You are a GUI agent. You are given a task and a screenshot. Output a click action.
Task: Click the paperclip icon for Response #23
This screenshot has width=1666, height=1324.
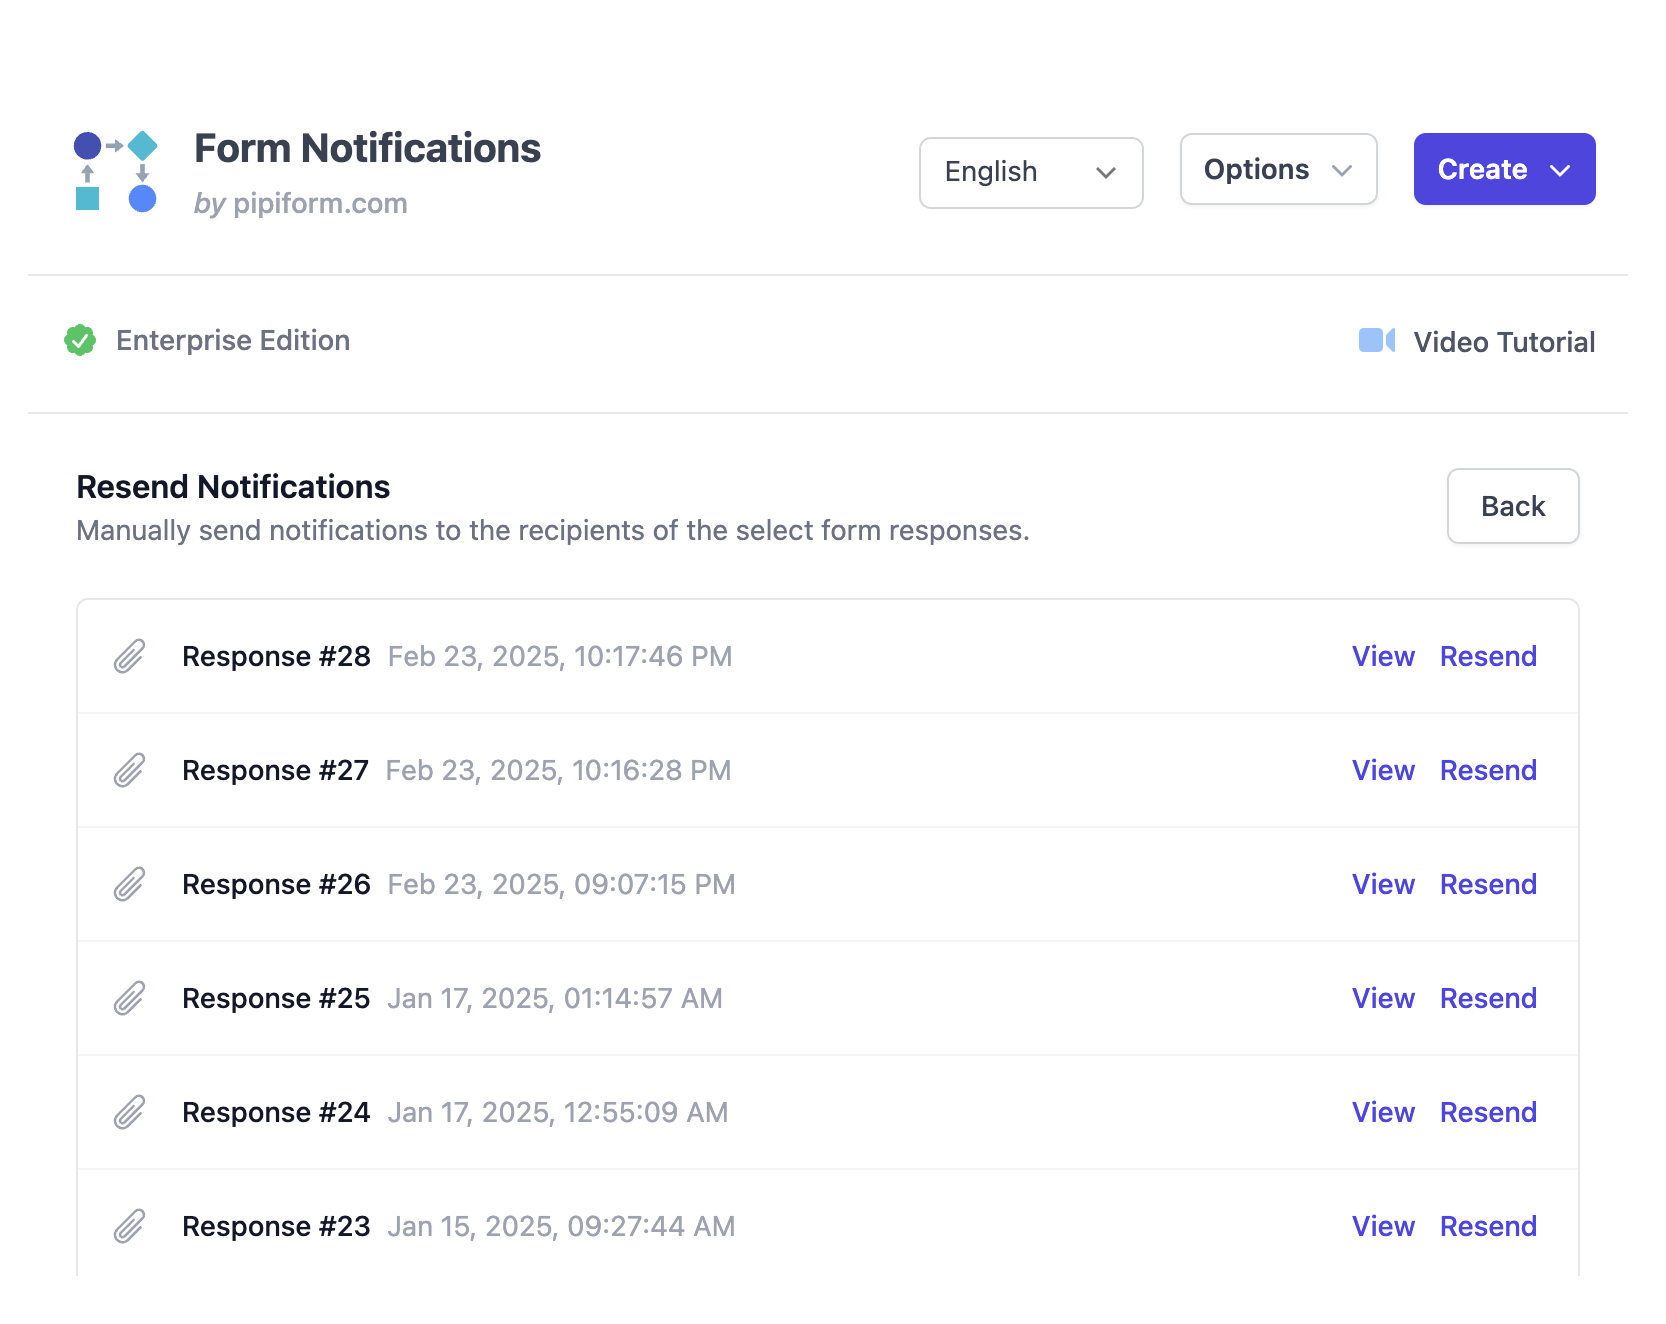point(129,1227)
